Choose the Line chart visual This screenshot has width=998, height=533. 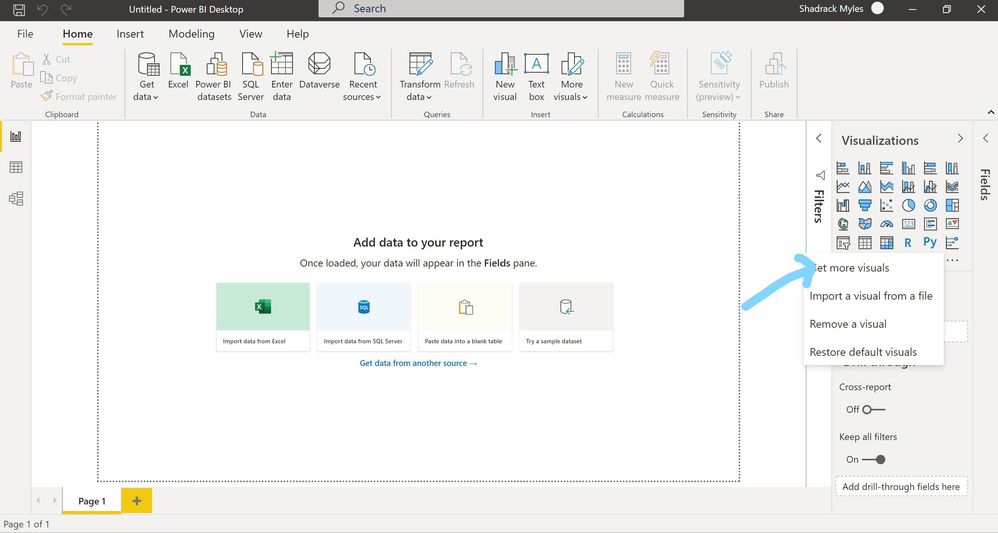point(843,187)
